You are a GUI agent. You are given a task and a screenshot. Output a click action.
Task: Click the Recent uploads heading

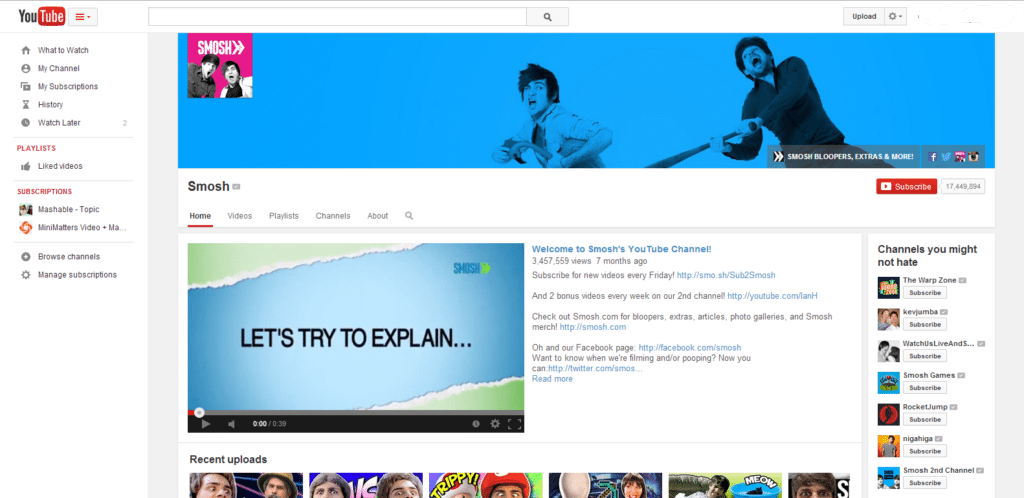tap(228, 459)
